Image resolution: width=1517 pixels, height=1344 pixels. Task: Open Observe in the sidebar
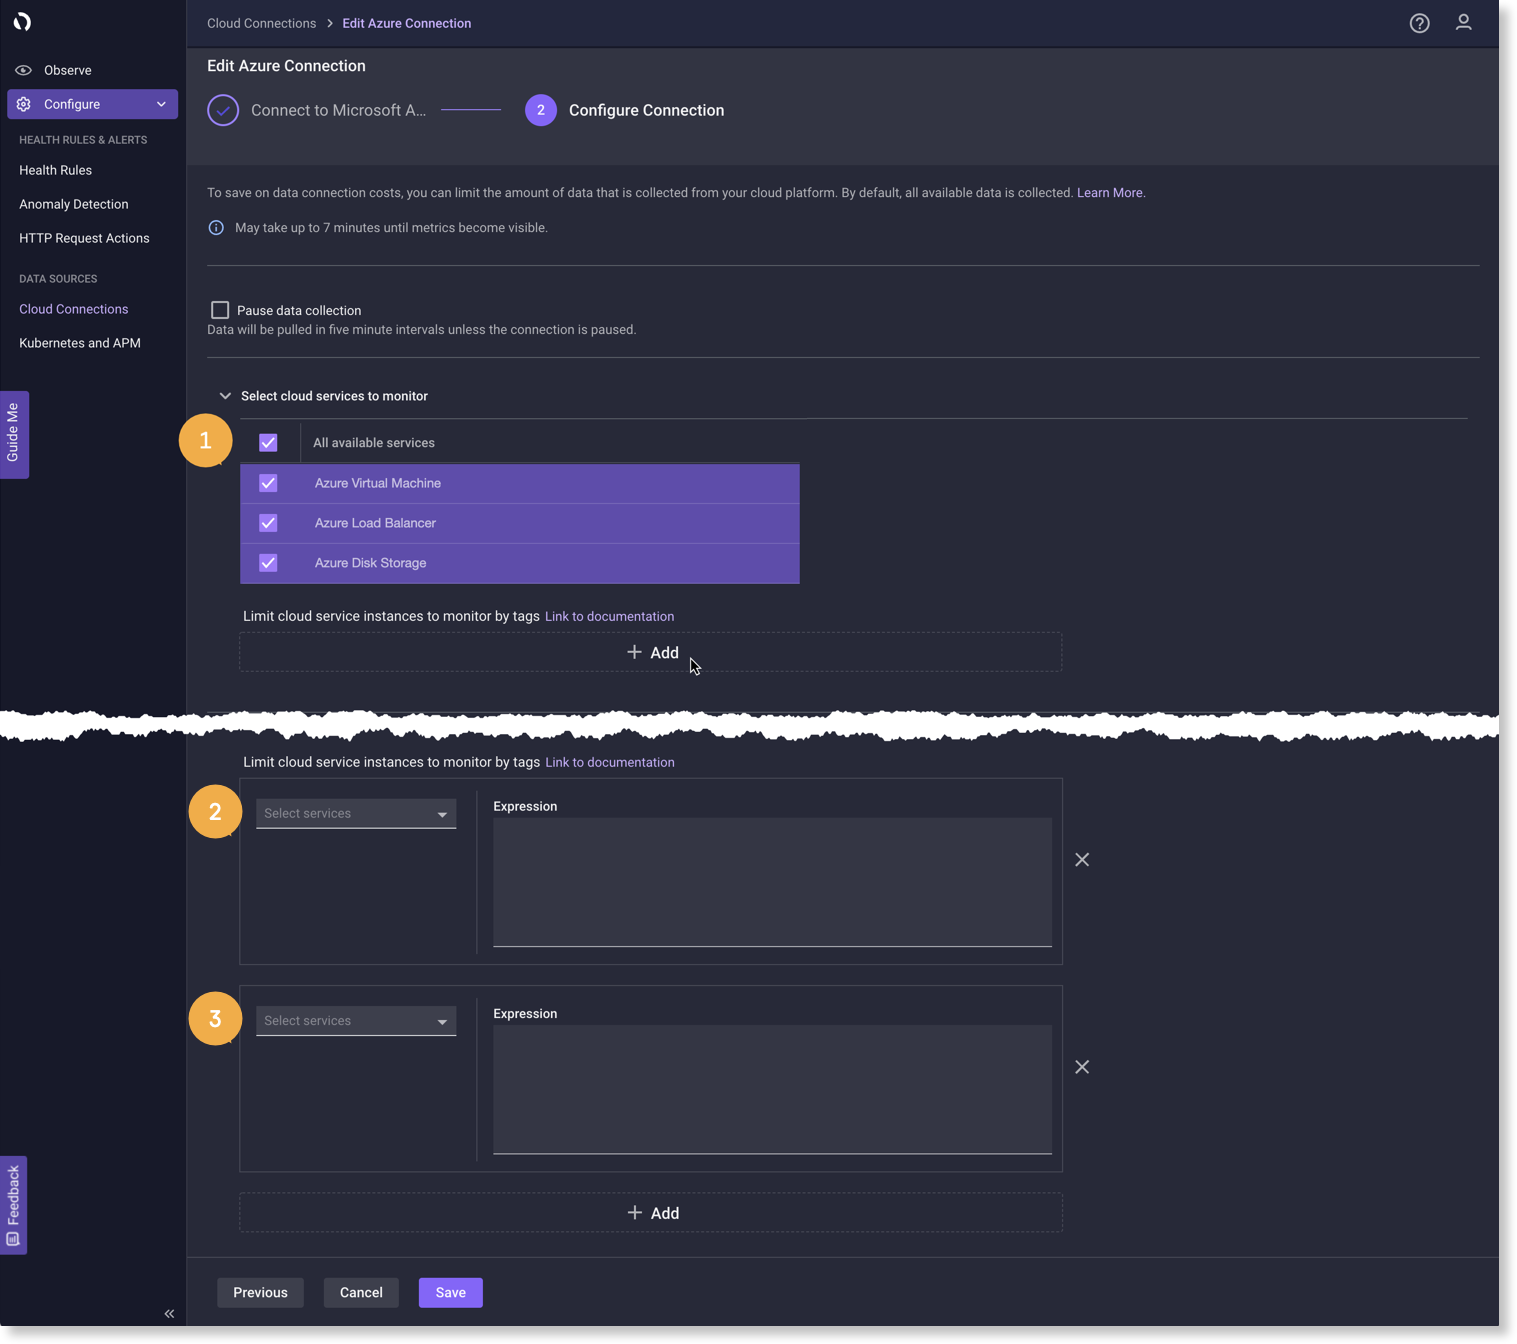[68, 70]
